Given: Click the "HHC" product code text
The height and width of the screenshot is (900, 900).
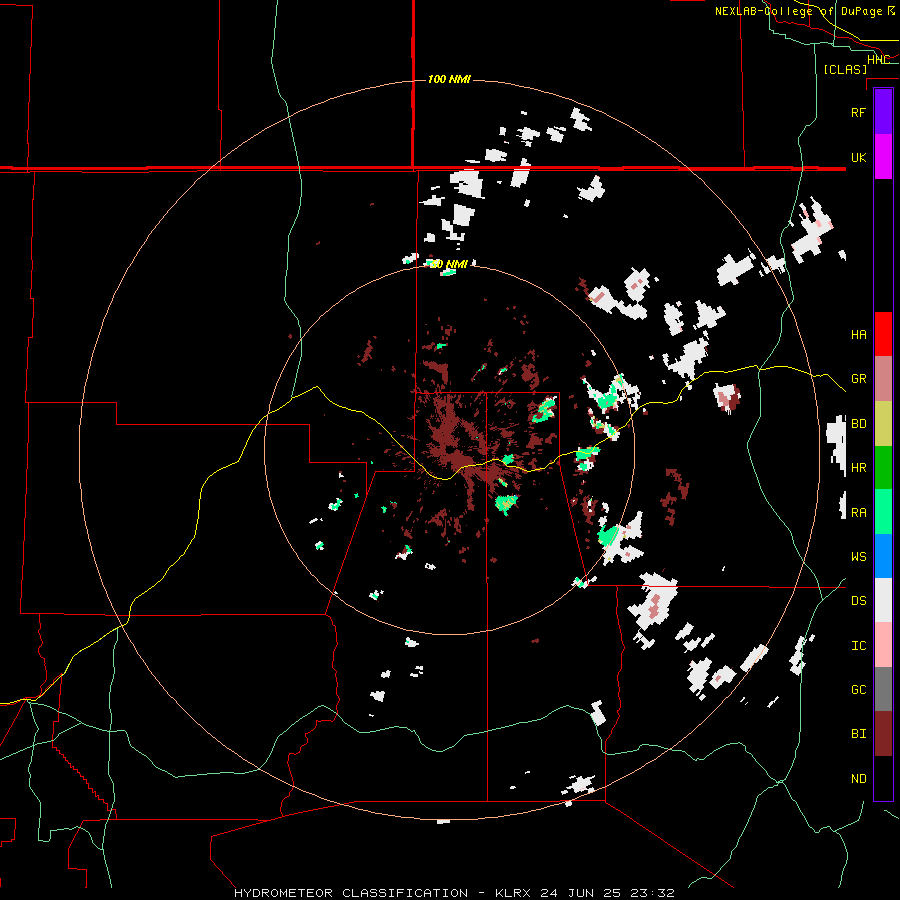Looking at the screenshot, I should [x=878, y=60].
